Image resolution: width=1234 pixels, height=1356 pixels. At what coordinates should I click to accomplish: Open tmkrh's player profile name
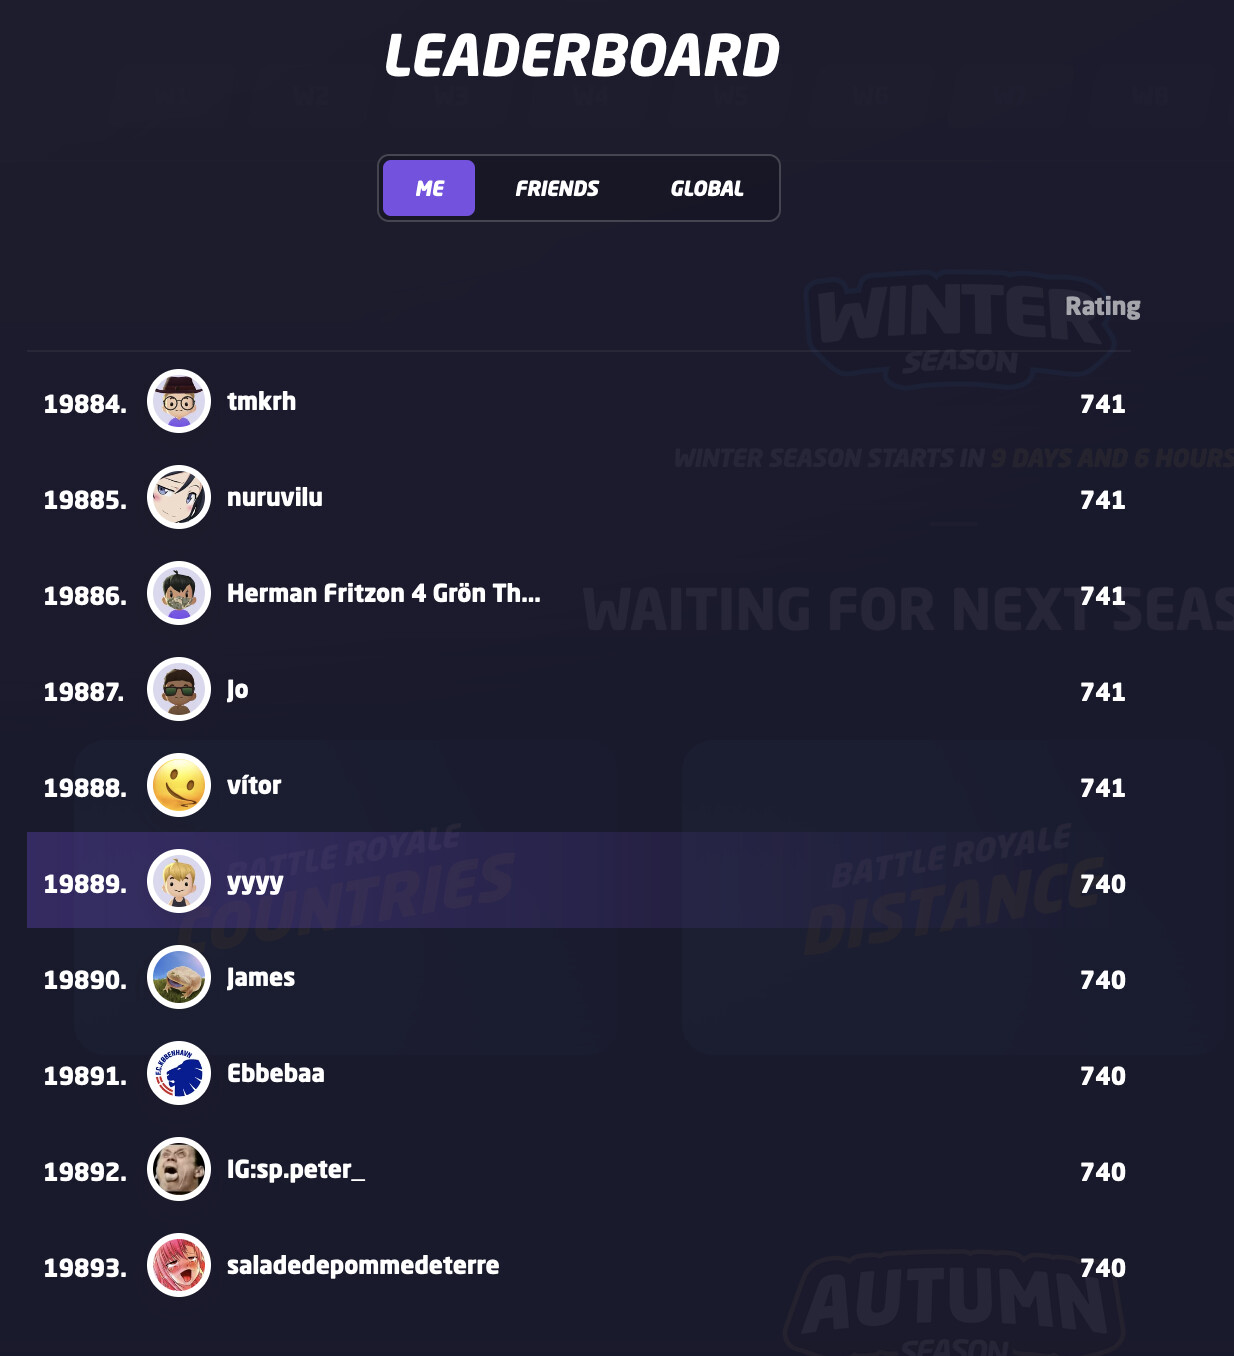[x=261, y=402]
